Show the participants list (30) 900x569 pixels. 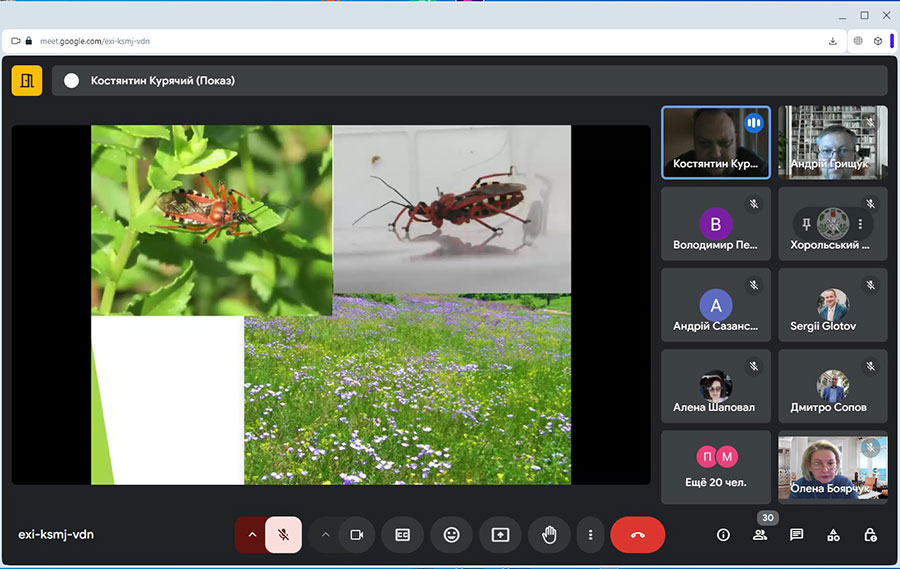point(760,535)
